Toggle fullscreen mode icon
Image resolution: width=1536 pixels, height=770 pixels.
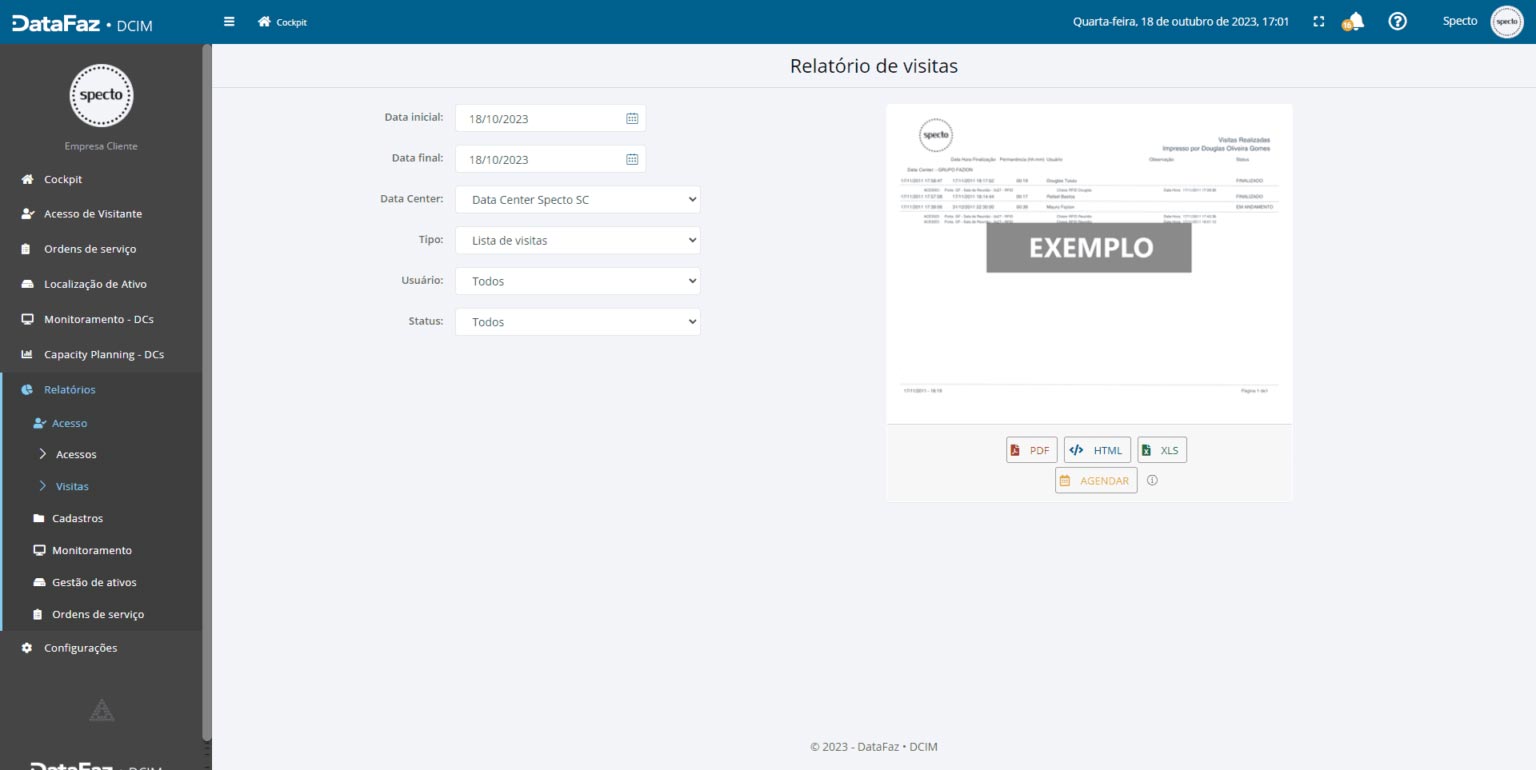click(1319, 21)
